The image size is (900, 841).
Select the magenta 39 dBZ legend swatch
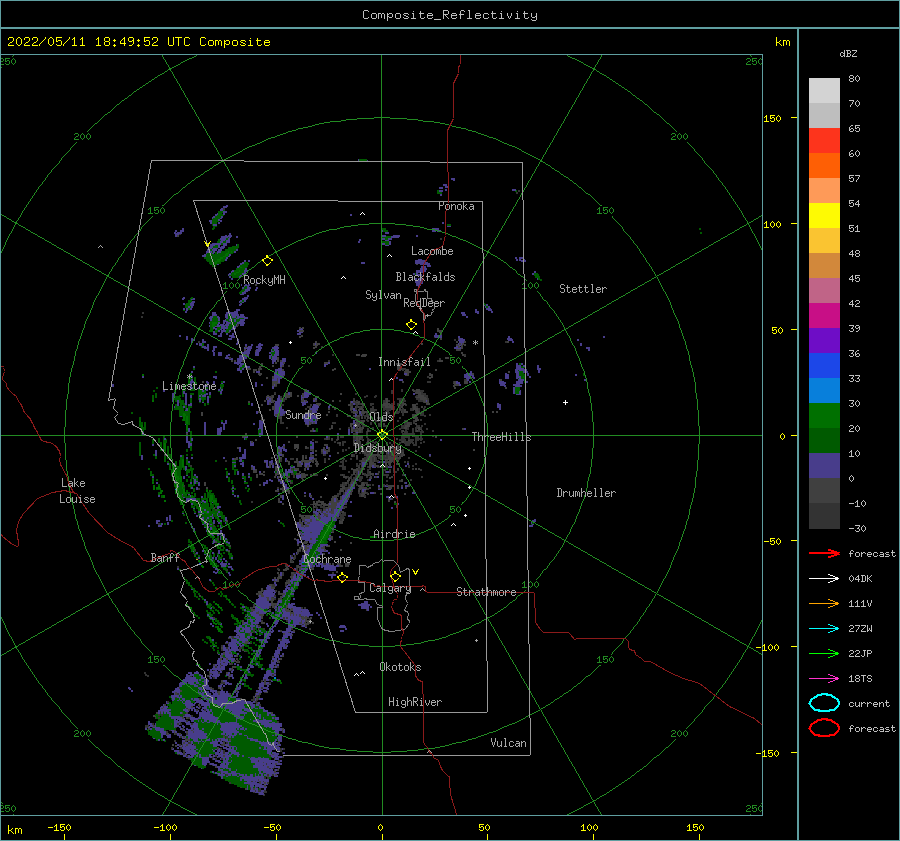(824, 315)
